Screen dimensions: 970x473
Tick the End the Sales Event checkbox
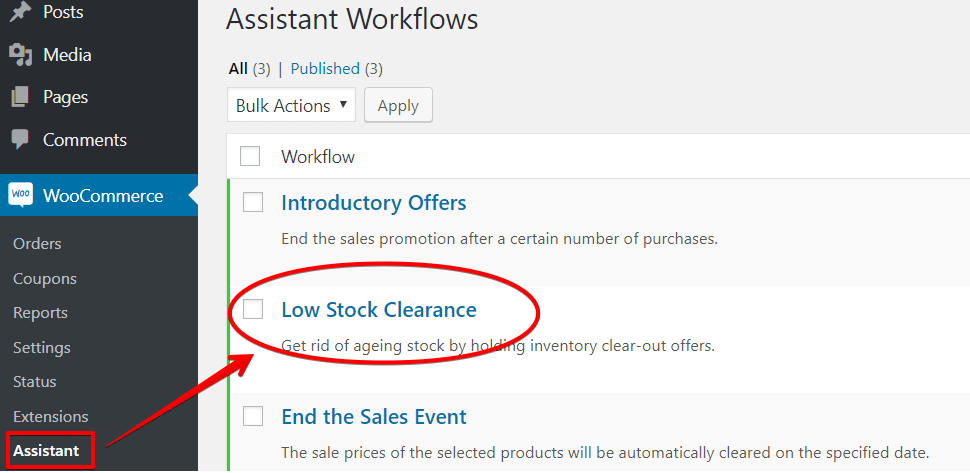pyautogui.click(x=252, y=416)
